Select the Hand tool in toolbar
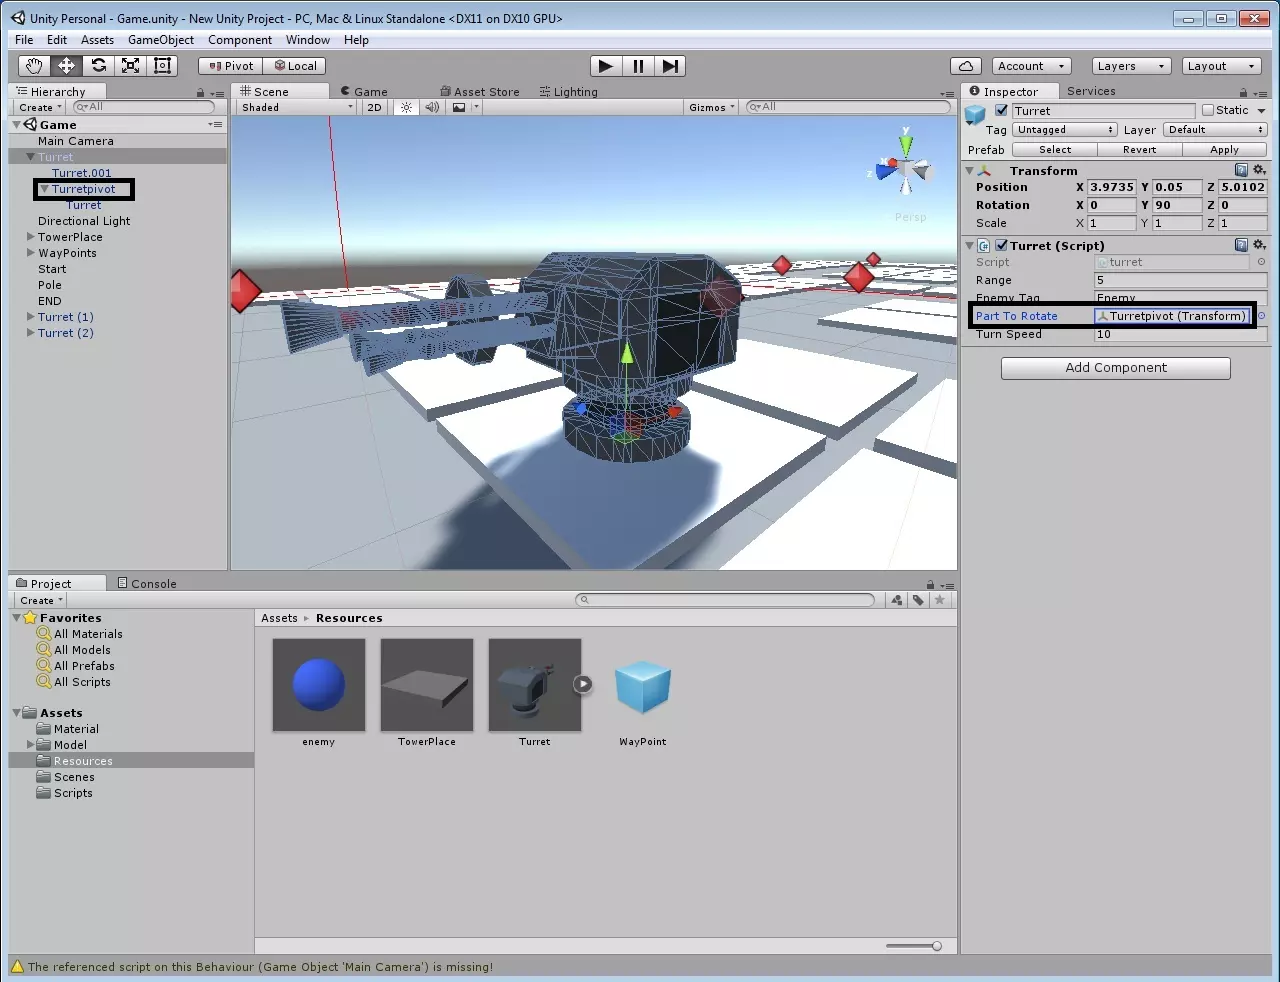Viewport: 1280px width, 982px height. (x=34, y=66)
